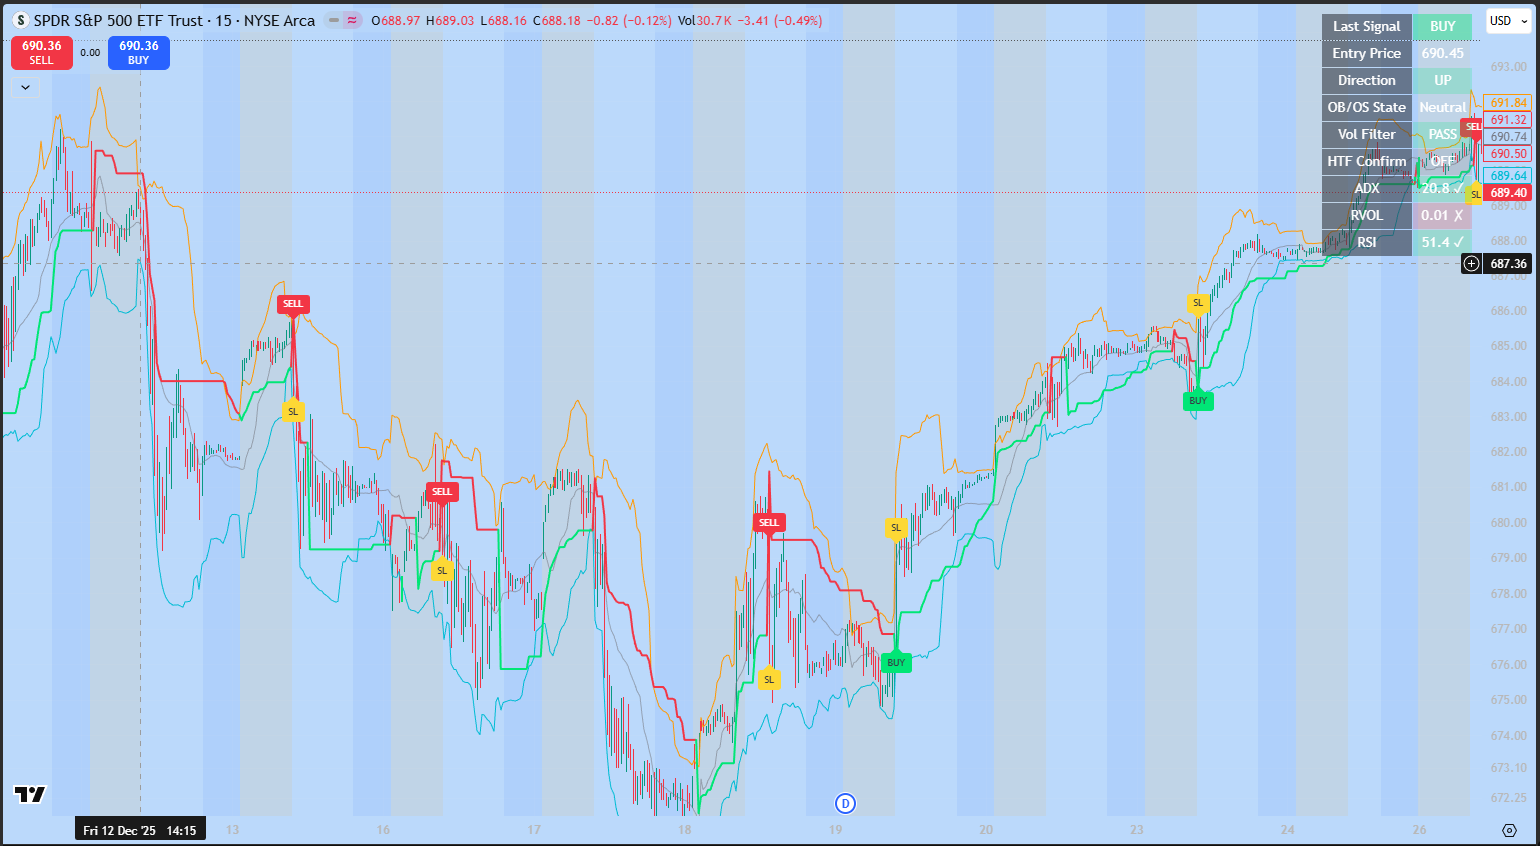Click the green BUY label near 683.50
Screen dimensions: 1540x846
click(1198, 401)
